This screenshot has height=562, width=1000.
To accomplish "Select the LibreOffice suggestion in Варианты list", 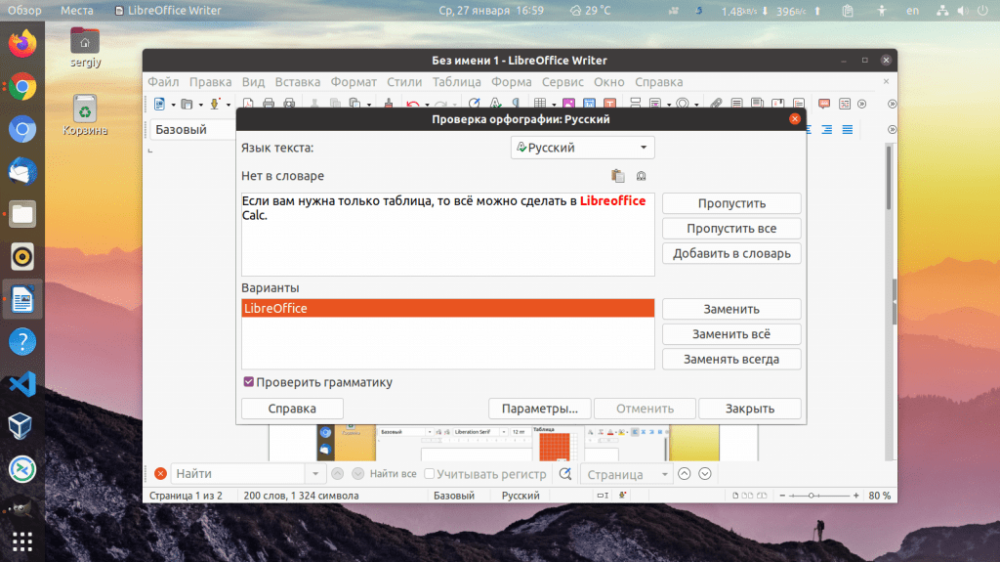I will [x=447, y=309].
